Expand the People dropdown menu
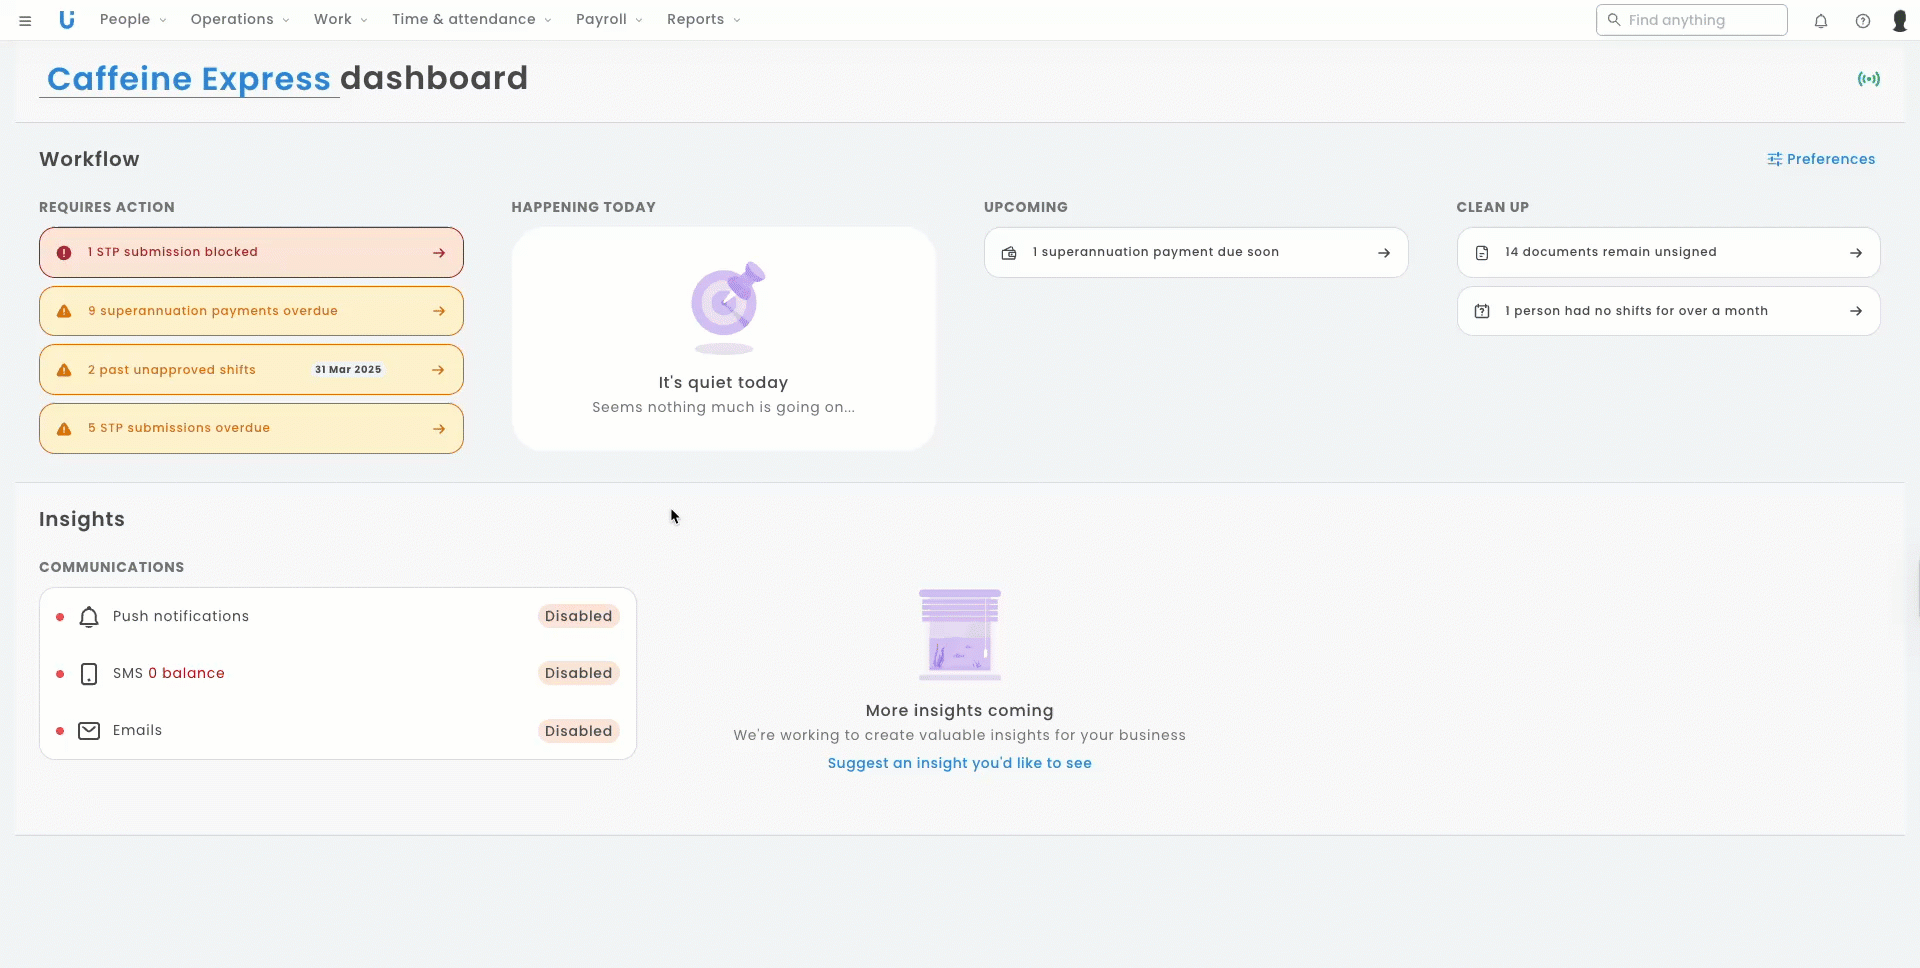1920x968 pixels. (x=133, y=20)
